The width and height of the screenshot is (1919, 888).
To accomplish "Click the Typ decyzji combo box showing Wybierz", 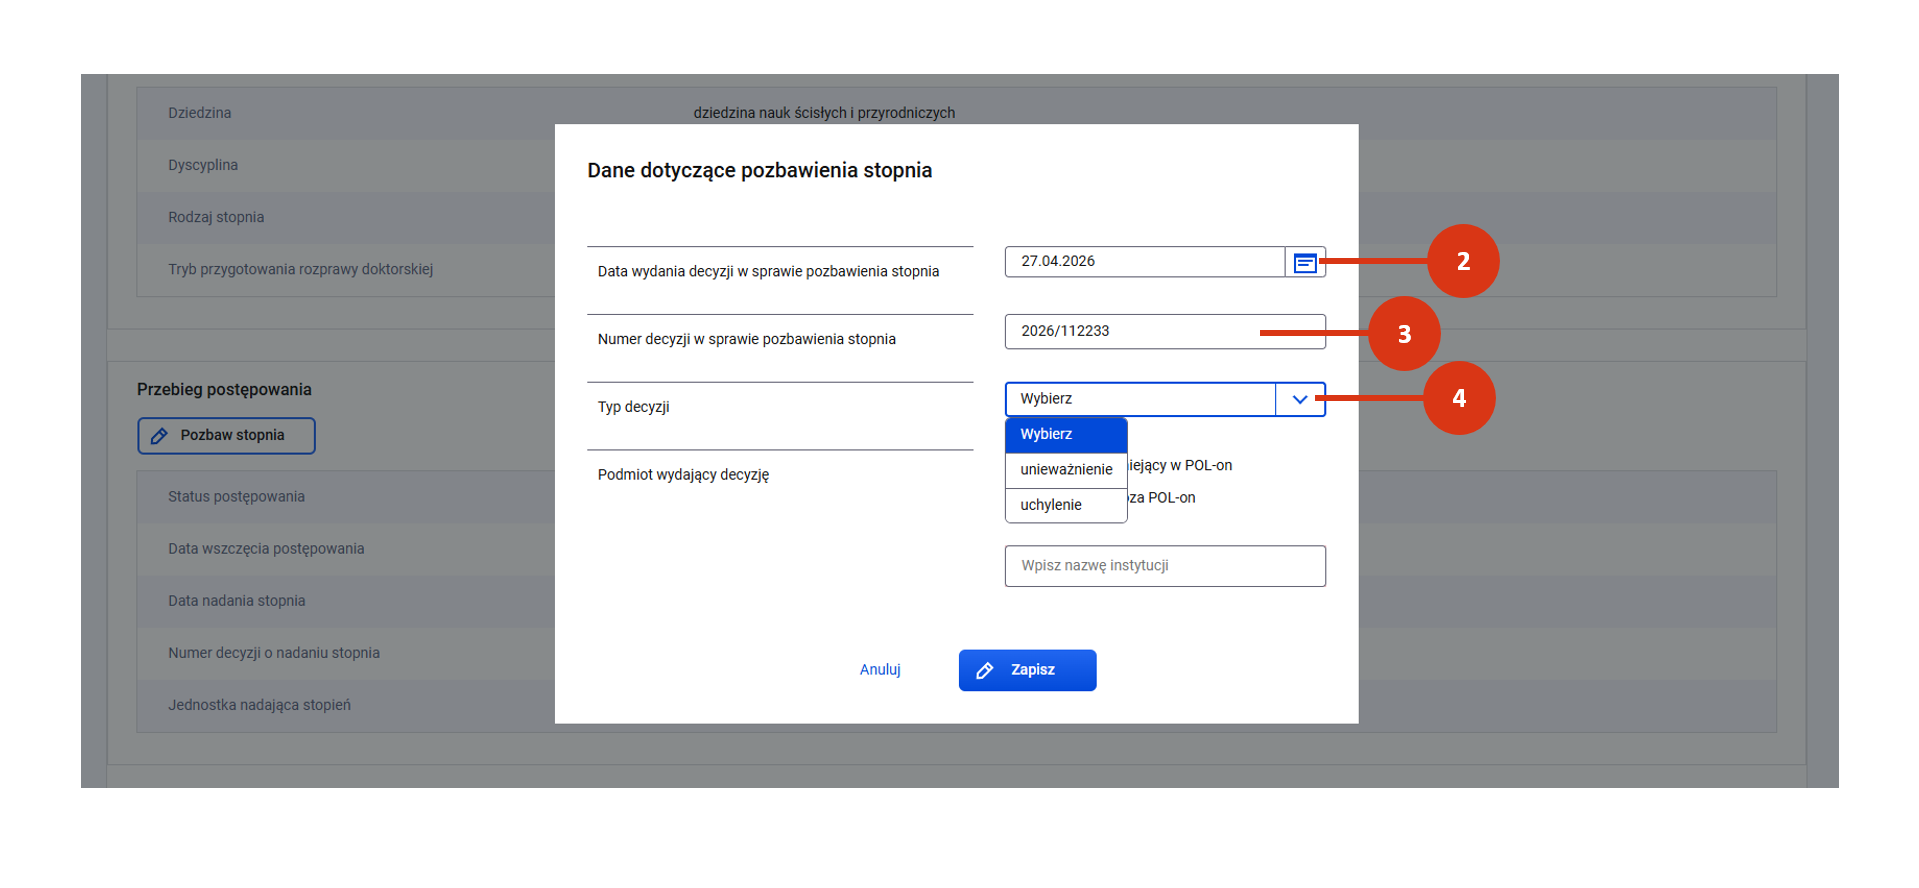I will click(x=1140, y=399).
